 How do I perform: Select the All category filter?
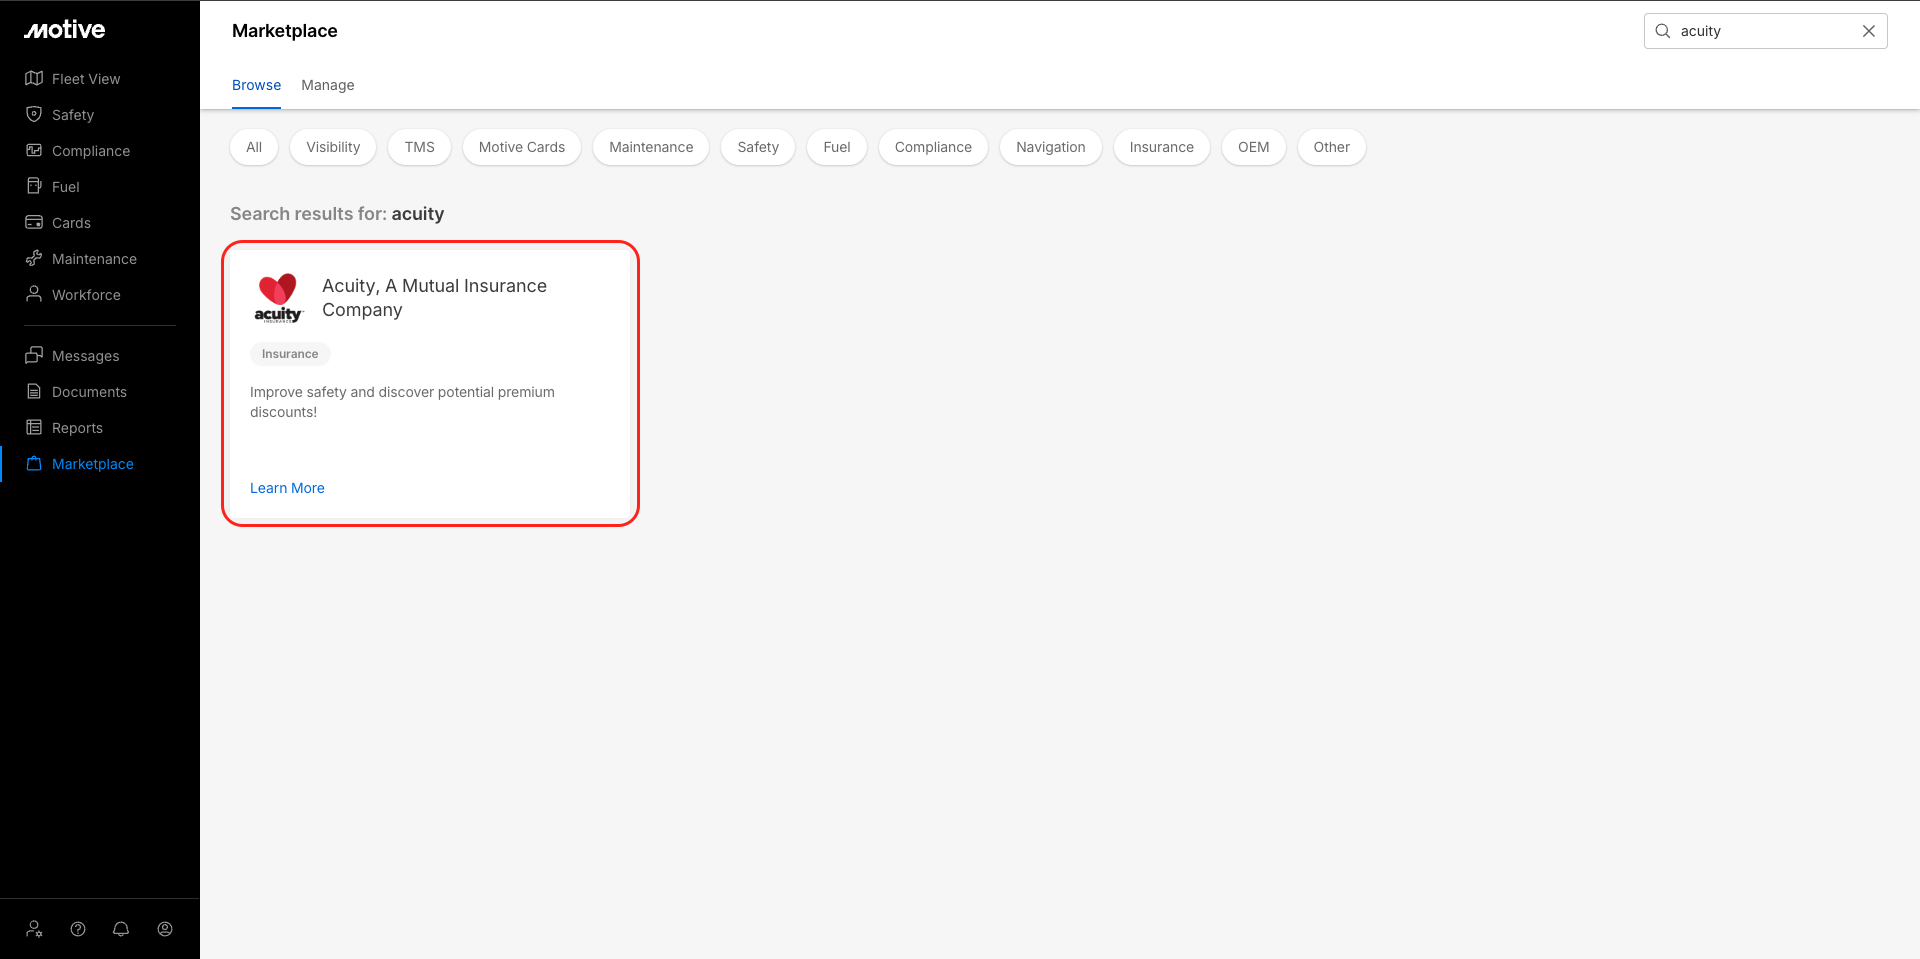(254, 147)
